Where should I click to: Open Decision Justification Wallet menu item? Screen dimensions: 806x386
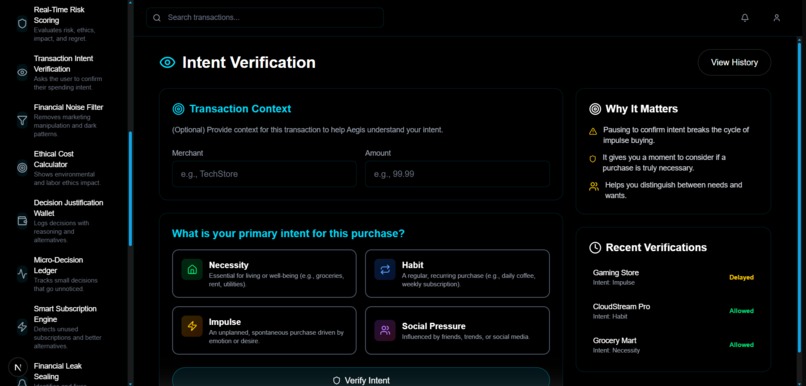(x=61, y=221)
